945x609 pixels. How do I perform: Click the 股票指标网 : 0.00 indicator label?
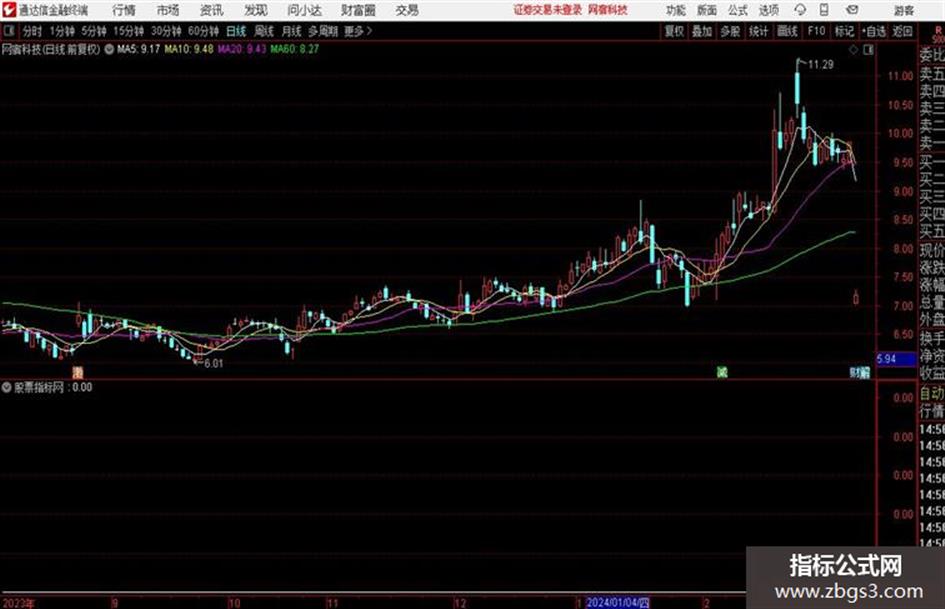tap(53, 387)
